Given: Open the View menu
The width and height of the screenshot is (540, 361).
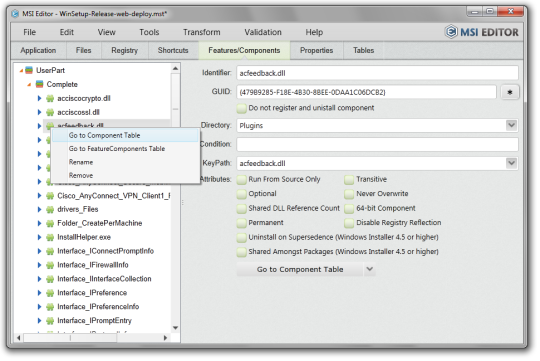Looking at the screenshot, I should coord(106,32).
